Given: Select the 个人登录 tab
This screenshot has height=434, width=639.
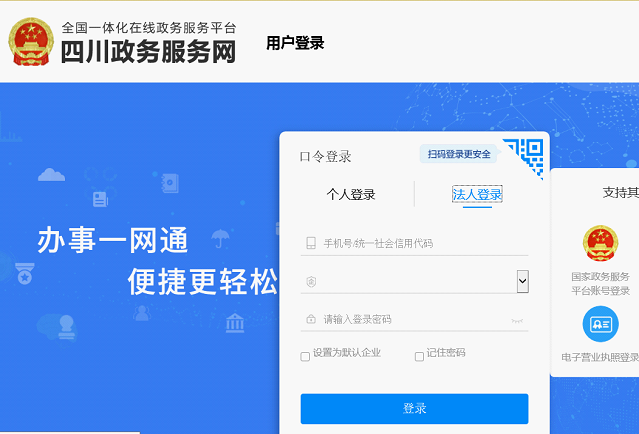Looking at the screenshot, I should [x=350, y=194].
